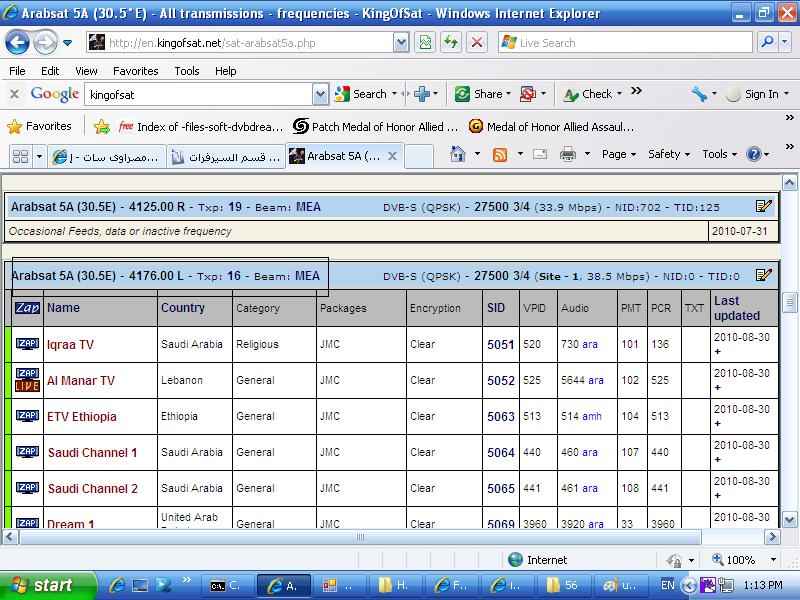Click the Home page icon
This screenshot has height=600, width=800.
click(458, 155)
